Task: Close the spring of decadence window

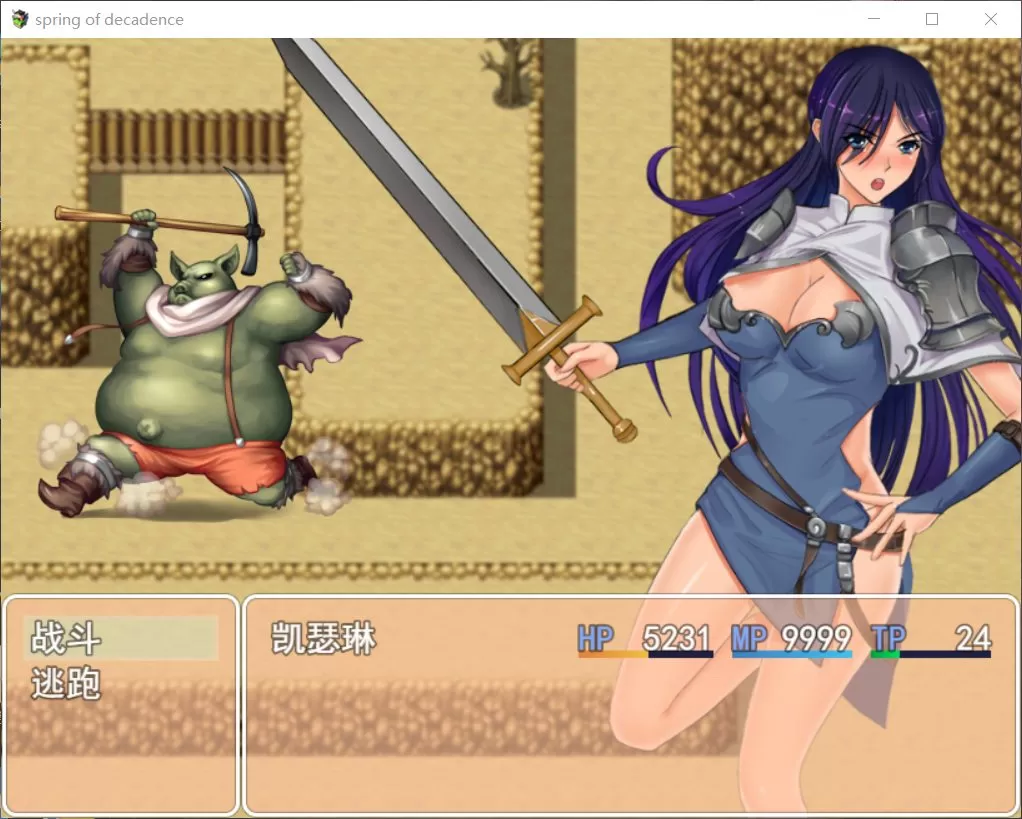Action: 990,19
